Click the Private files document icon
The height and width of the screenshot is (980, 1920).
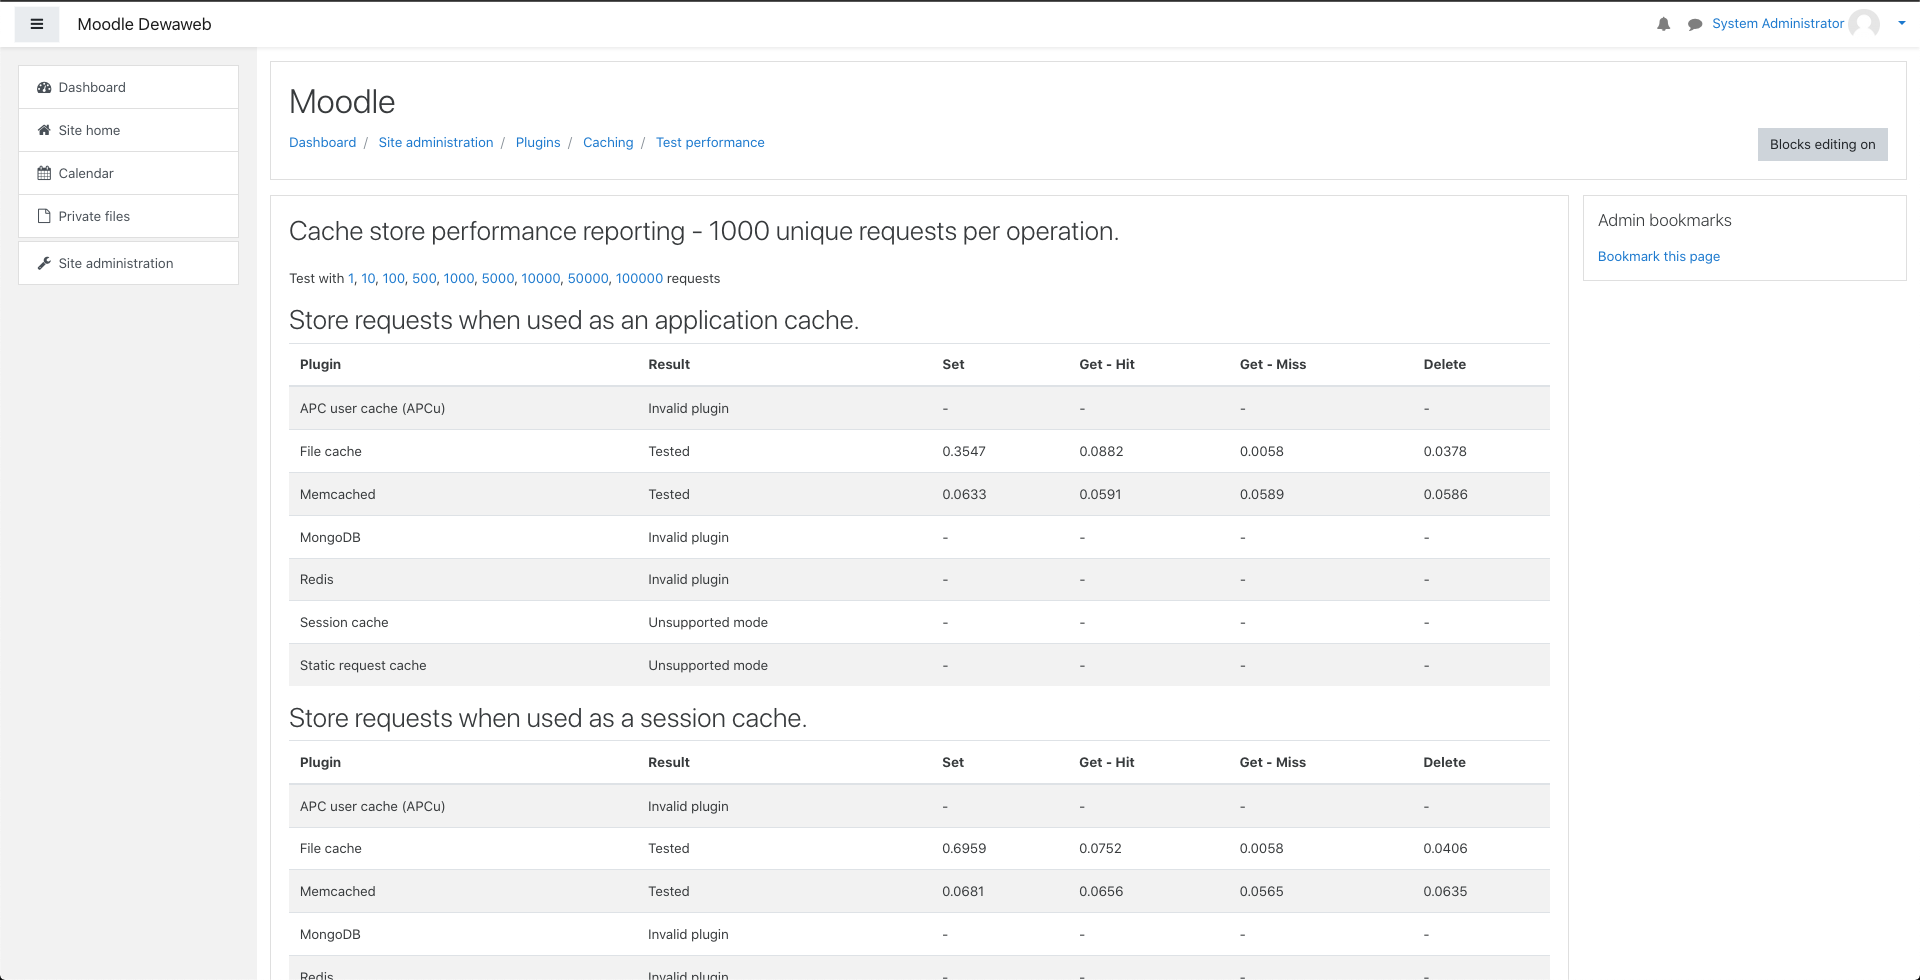pos(44,216)
